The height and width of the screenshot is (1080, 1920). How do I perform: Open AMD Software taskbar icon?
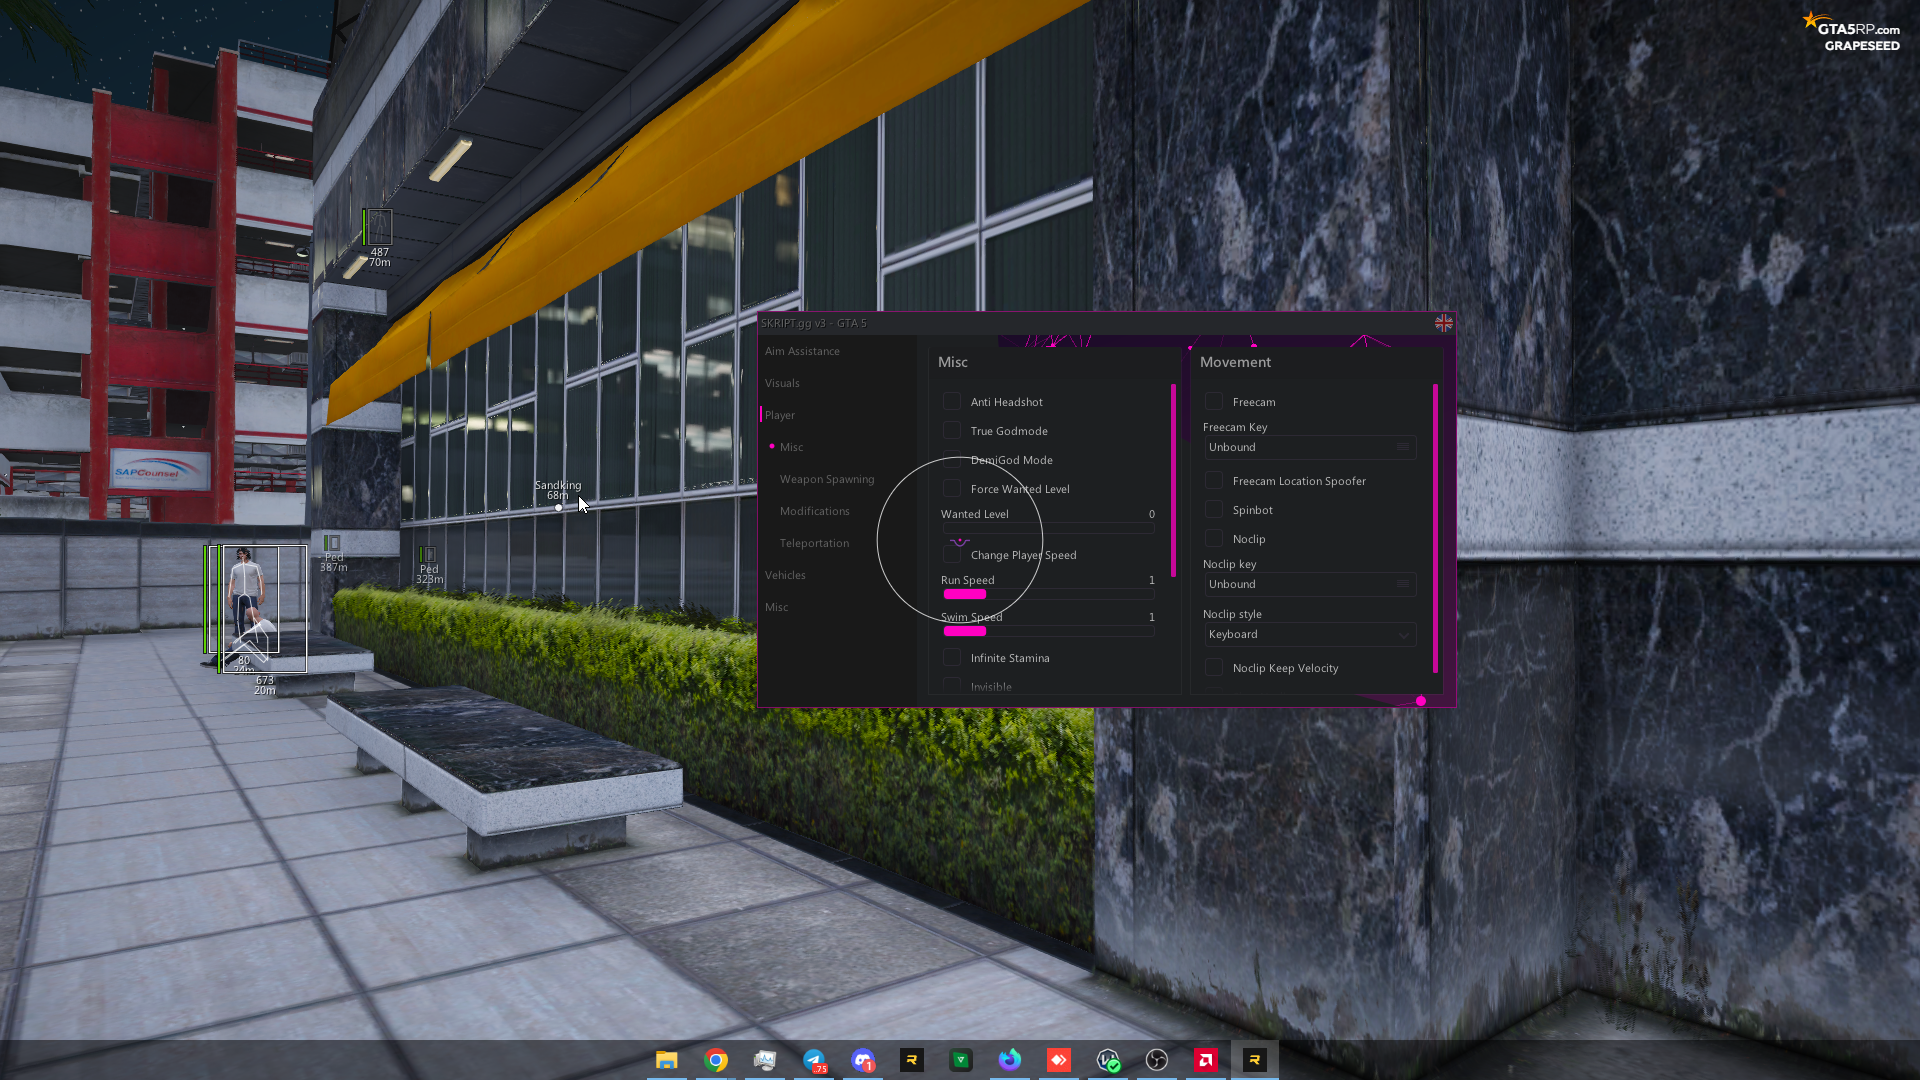(x=1206, y=1060)
